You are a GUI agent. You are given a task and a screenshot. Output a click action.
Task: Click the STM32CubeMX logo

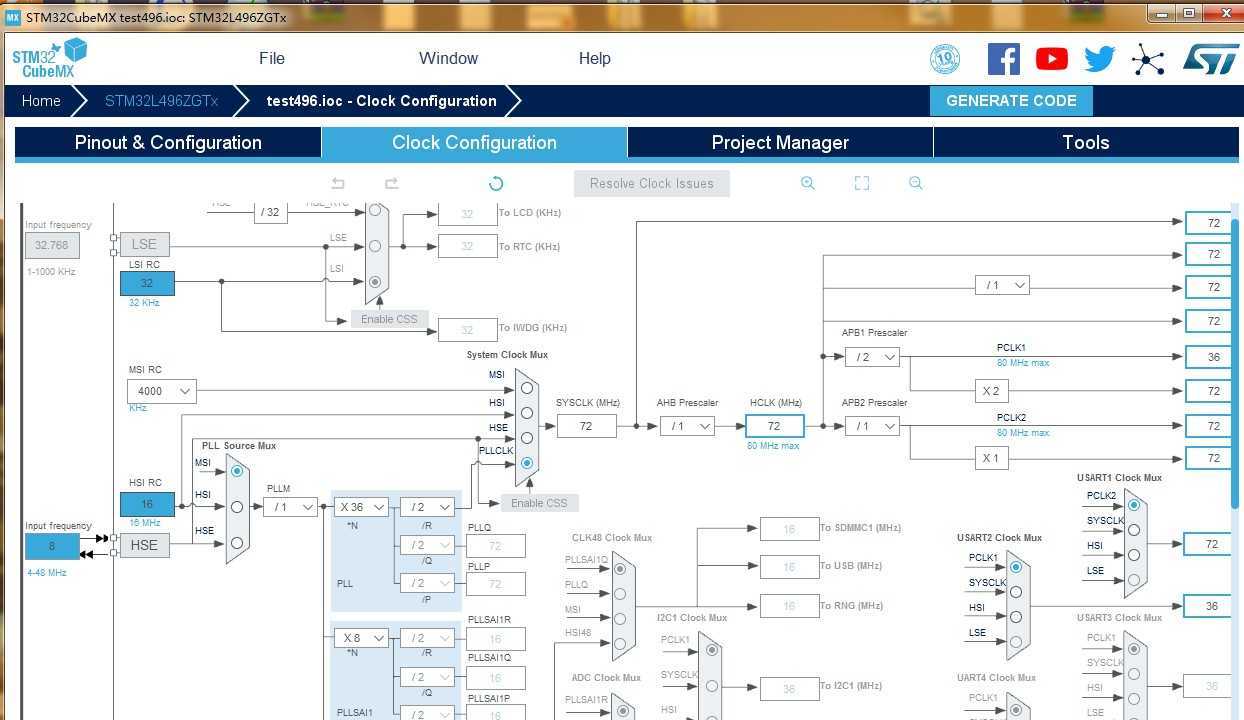50,59
